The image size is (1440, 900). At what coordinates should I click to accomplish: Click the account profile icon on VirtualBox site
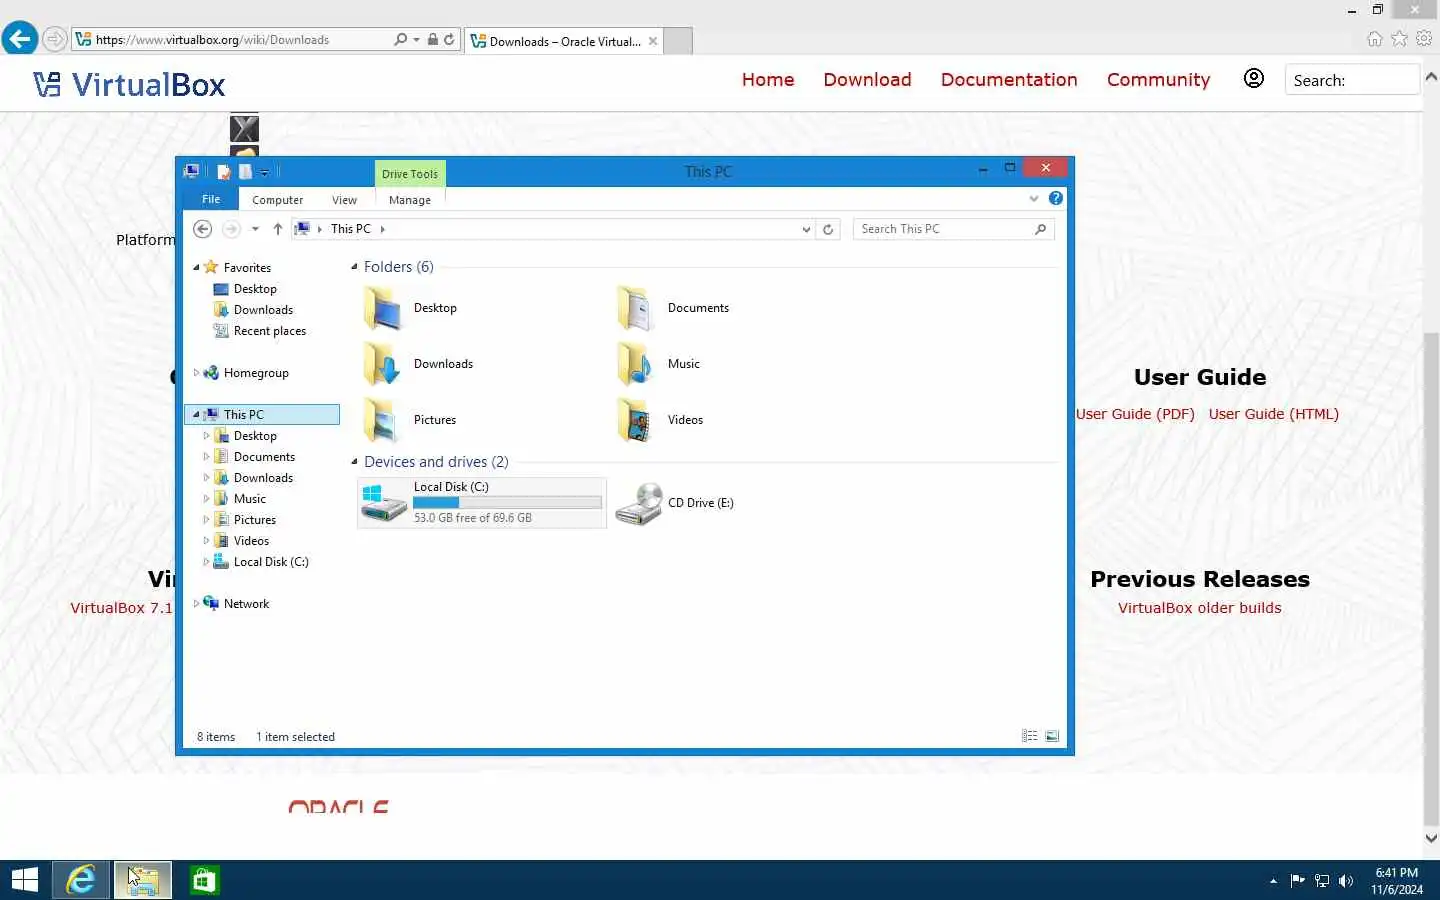[x=1253, y=79]
